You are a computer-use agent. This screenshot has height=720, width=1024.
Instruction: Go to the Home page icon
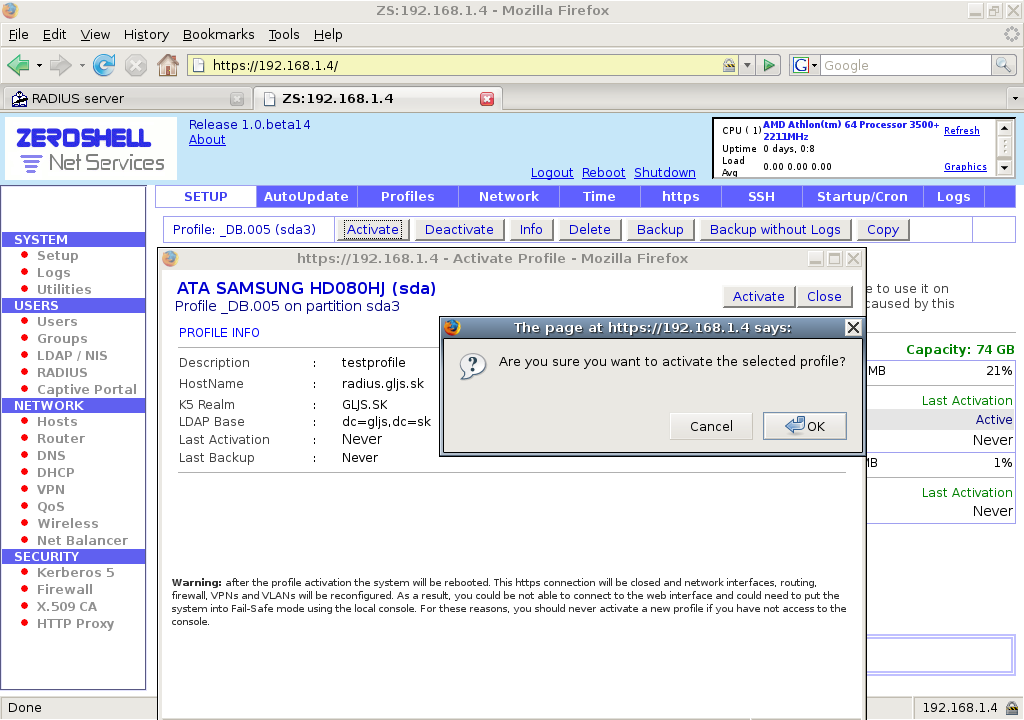(168, 65)
